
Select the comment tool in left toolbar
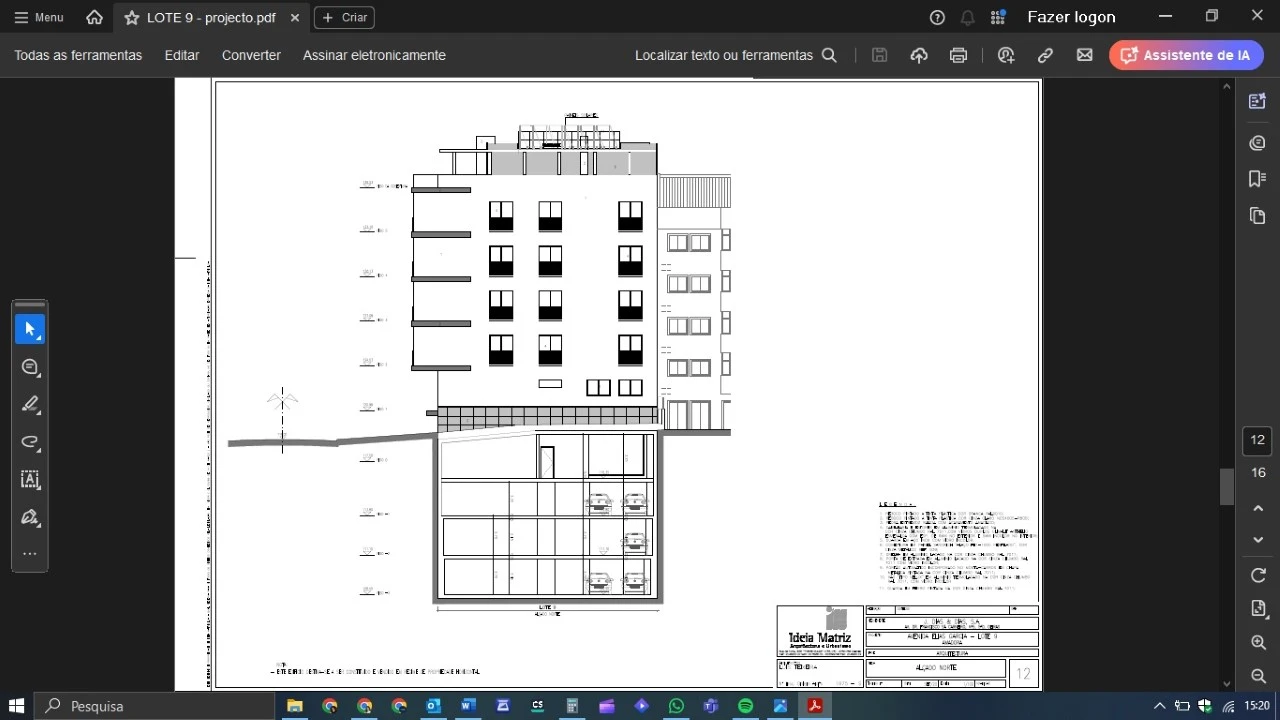coord(30,367)
